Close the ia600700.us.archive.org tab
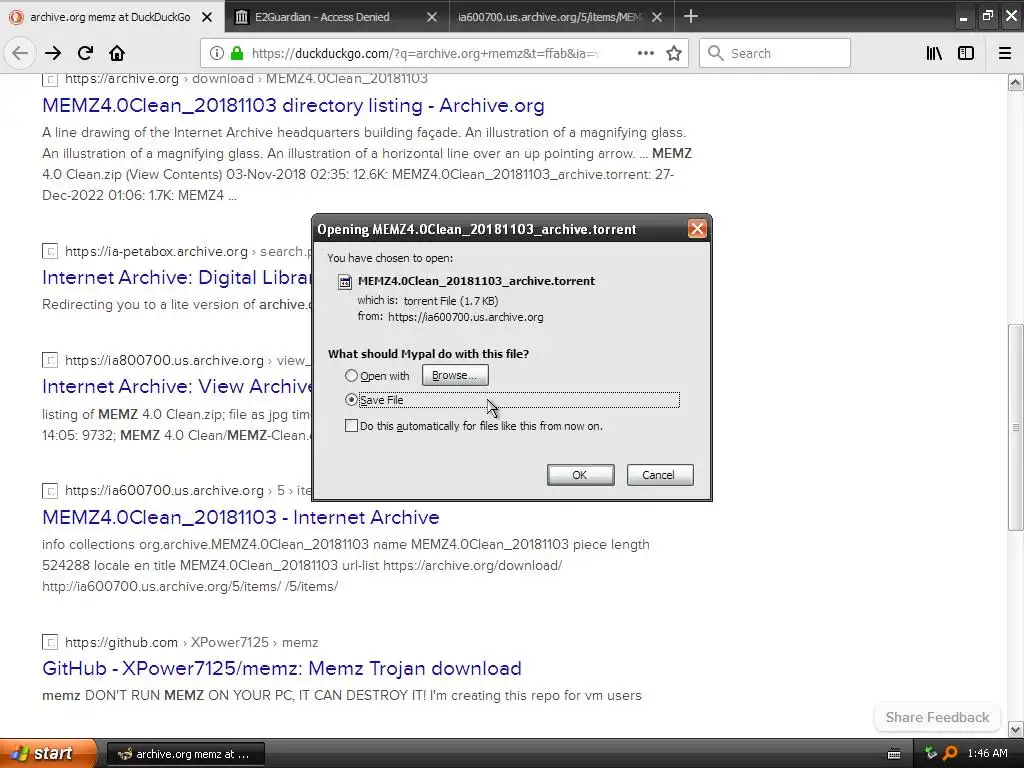Viewport: 1024px width, 768px height. 657,17
